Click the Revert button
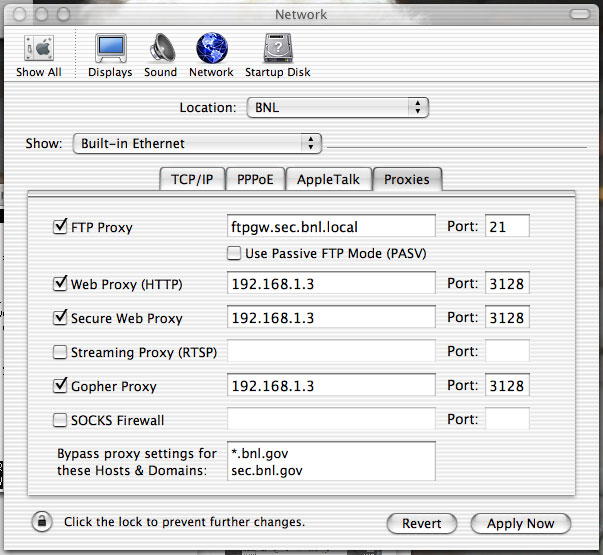Viewport: 603px width, 555px height. [x=421, y=523]
